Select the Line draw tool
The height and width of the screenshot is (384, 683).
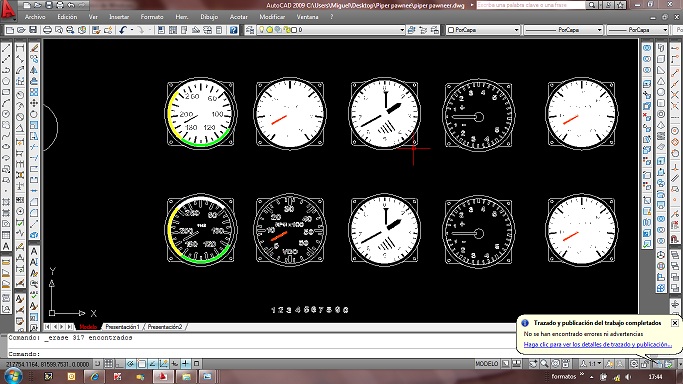pos(6,48)
